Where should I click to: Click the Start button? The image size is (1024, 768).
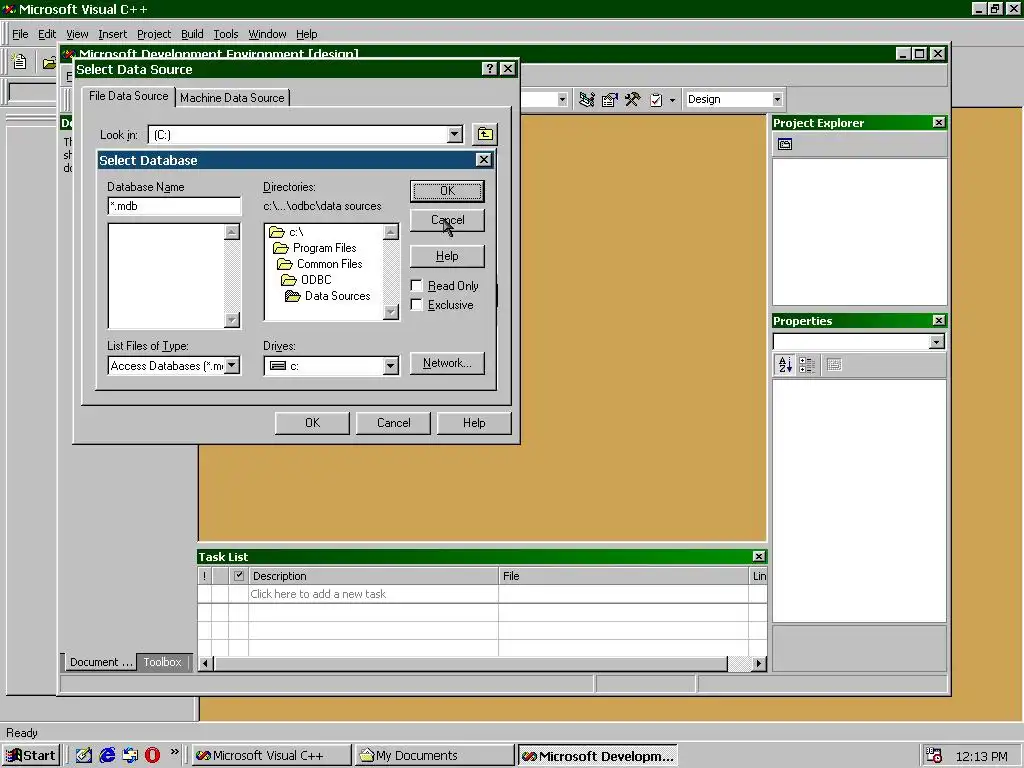[x=31, y=756]
